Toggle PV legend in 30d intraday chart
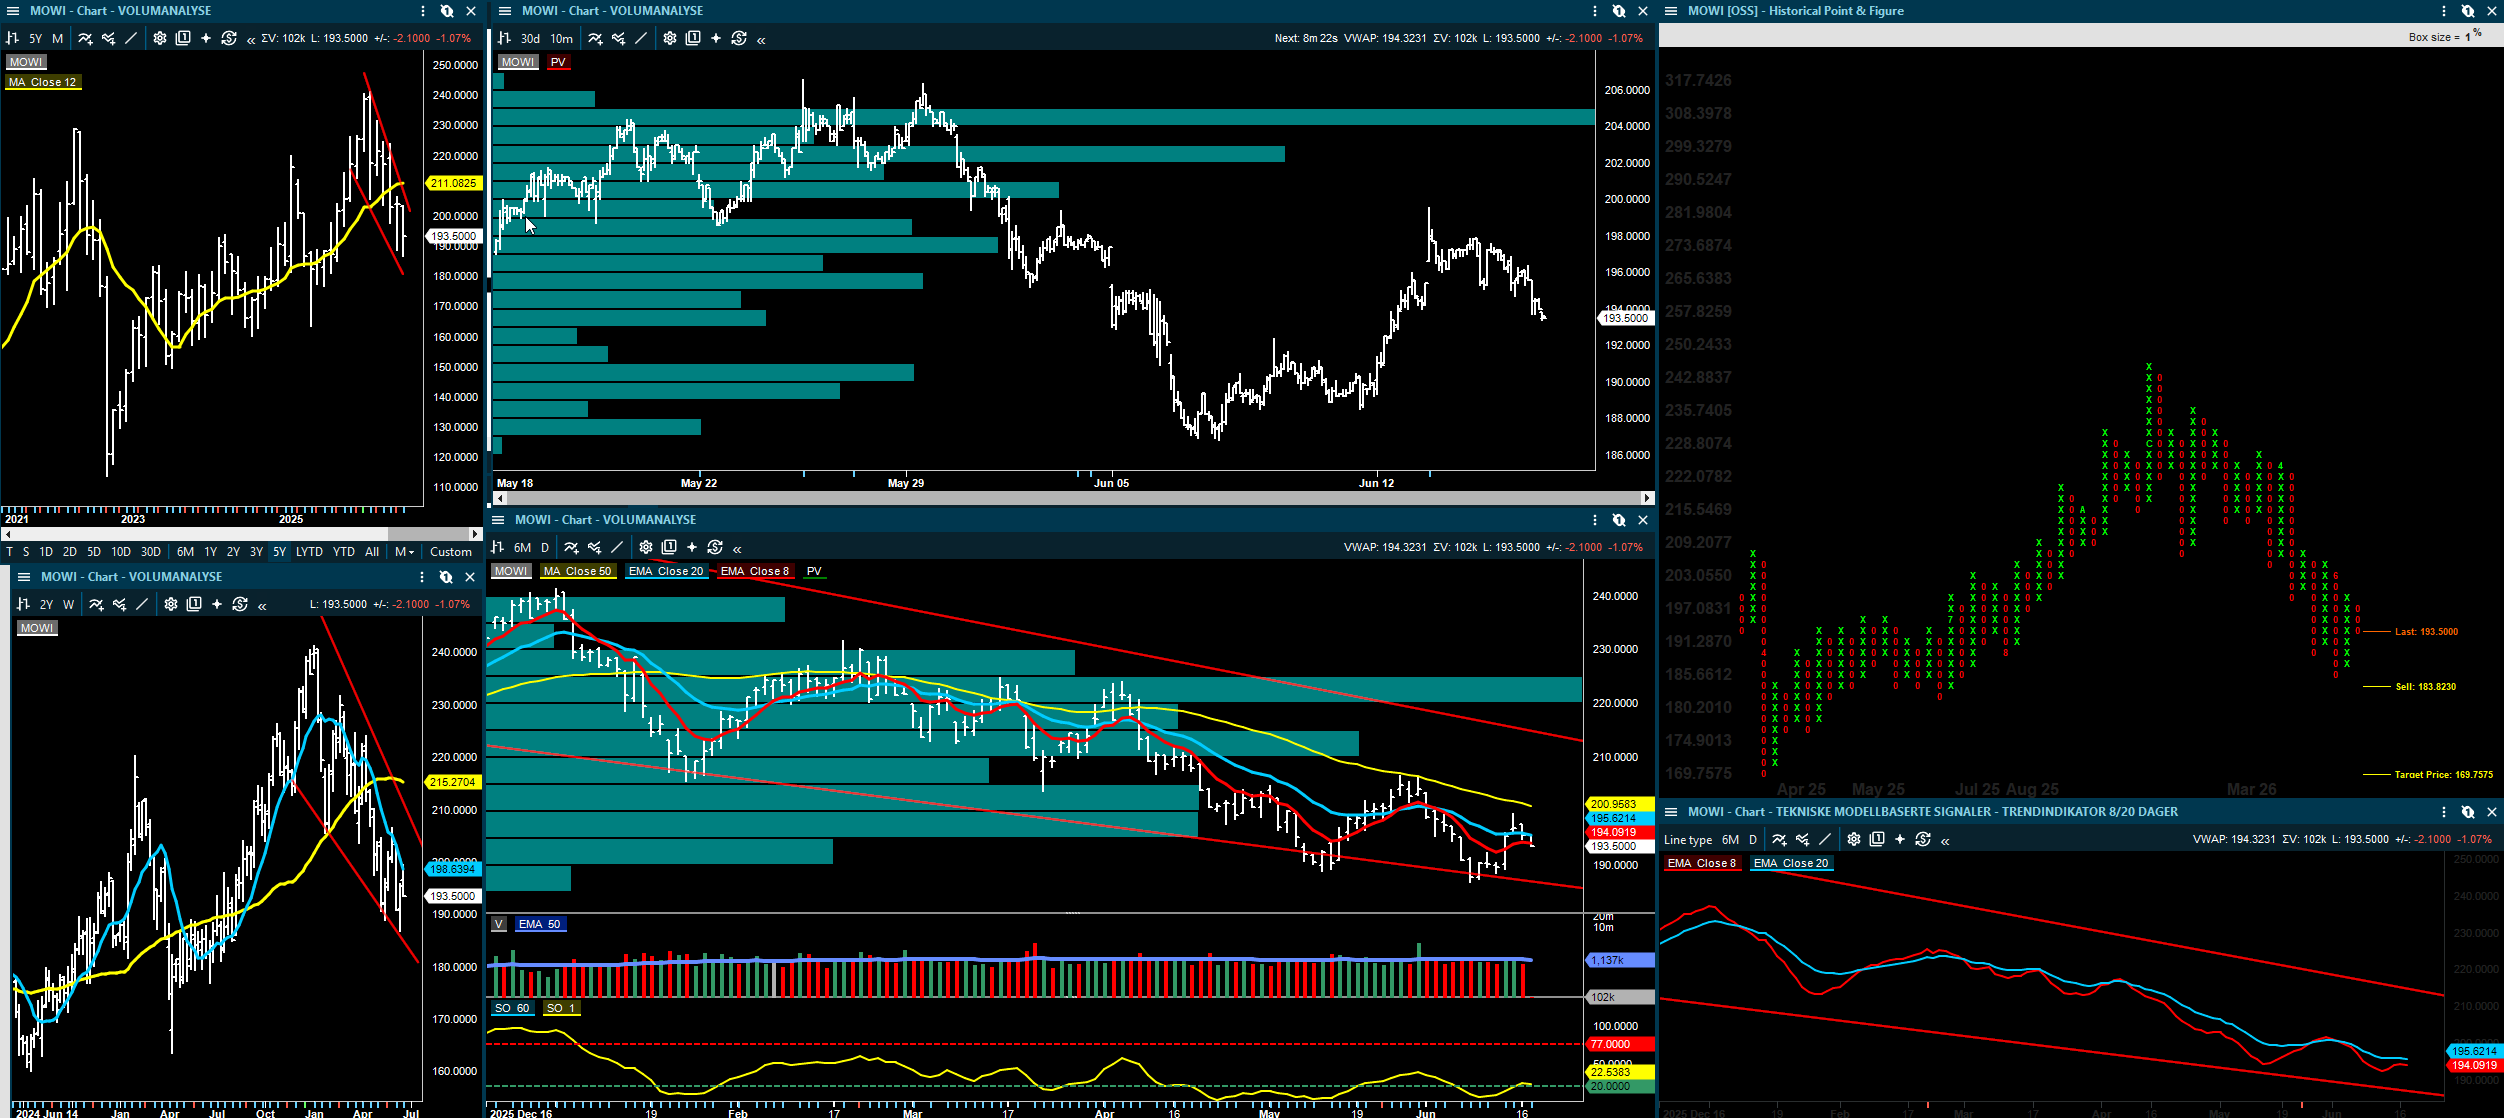This screenshot has height=1118, width=2504. (x=558, y=62)
